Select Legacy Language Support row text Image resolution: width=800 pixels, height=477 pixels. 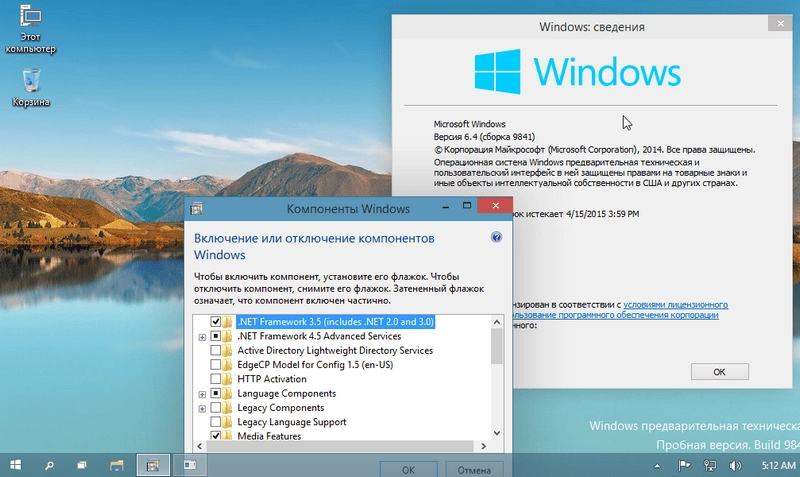click(291, 422)
